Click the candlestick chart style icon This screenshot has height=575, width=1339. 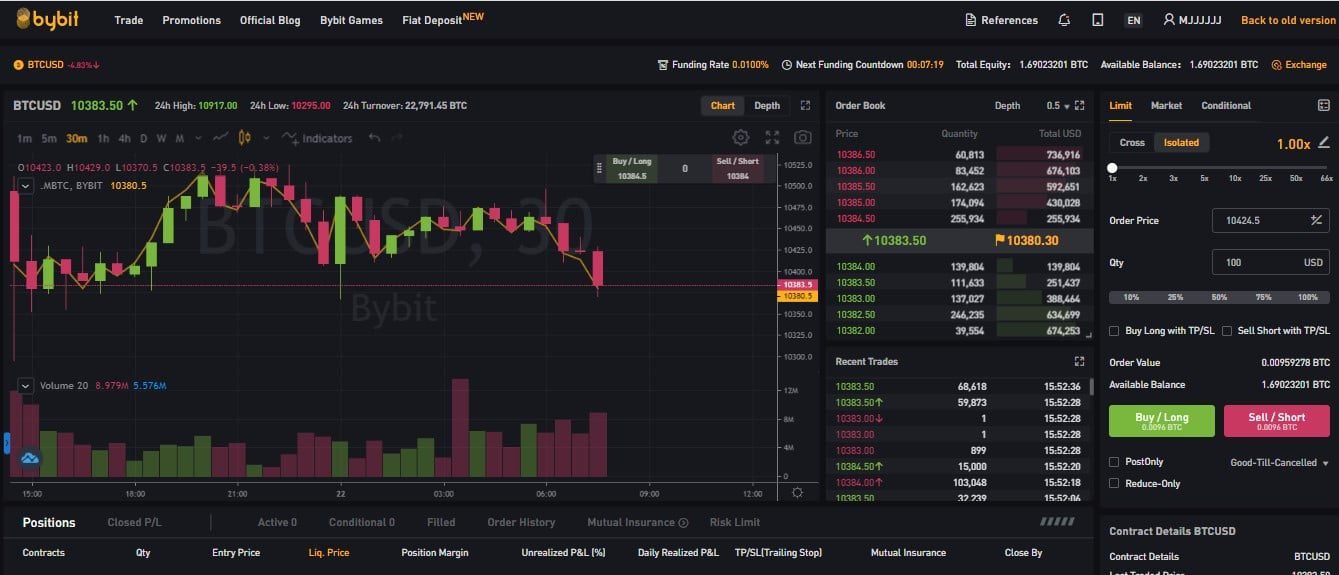[x=244, y=138]
